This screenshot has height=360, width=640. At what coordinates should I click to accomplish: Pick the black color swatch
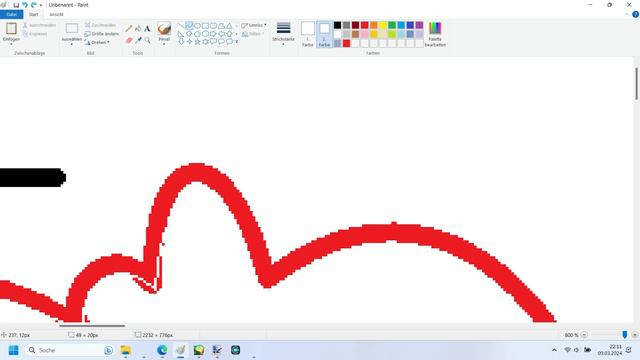pos(338,25)
